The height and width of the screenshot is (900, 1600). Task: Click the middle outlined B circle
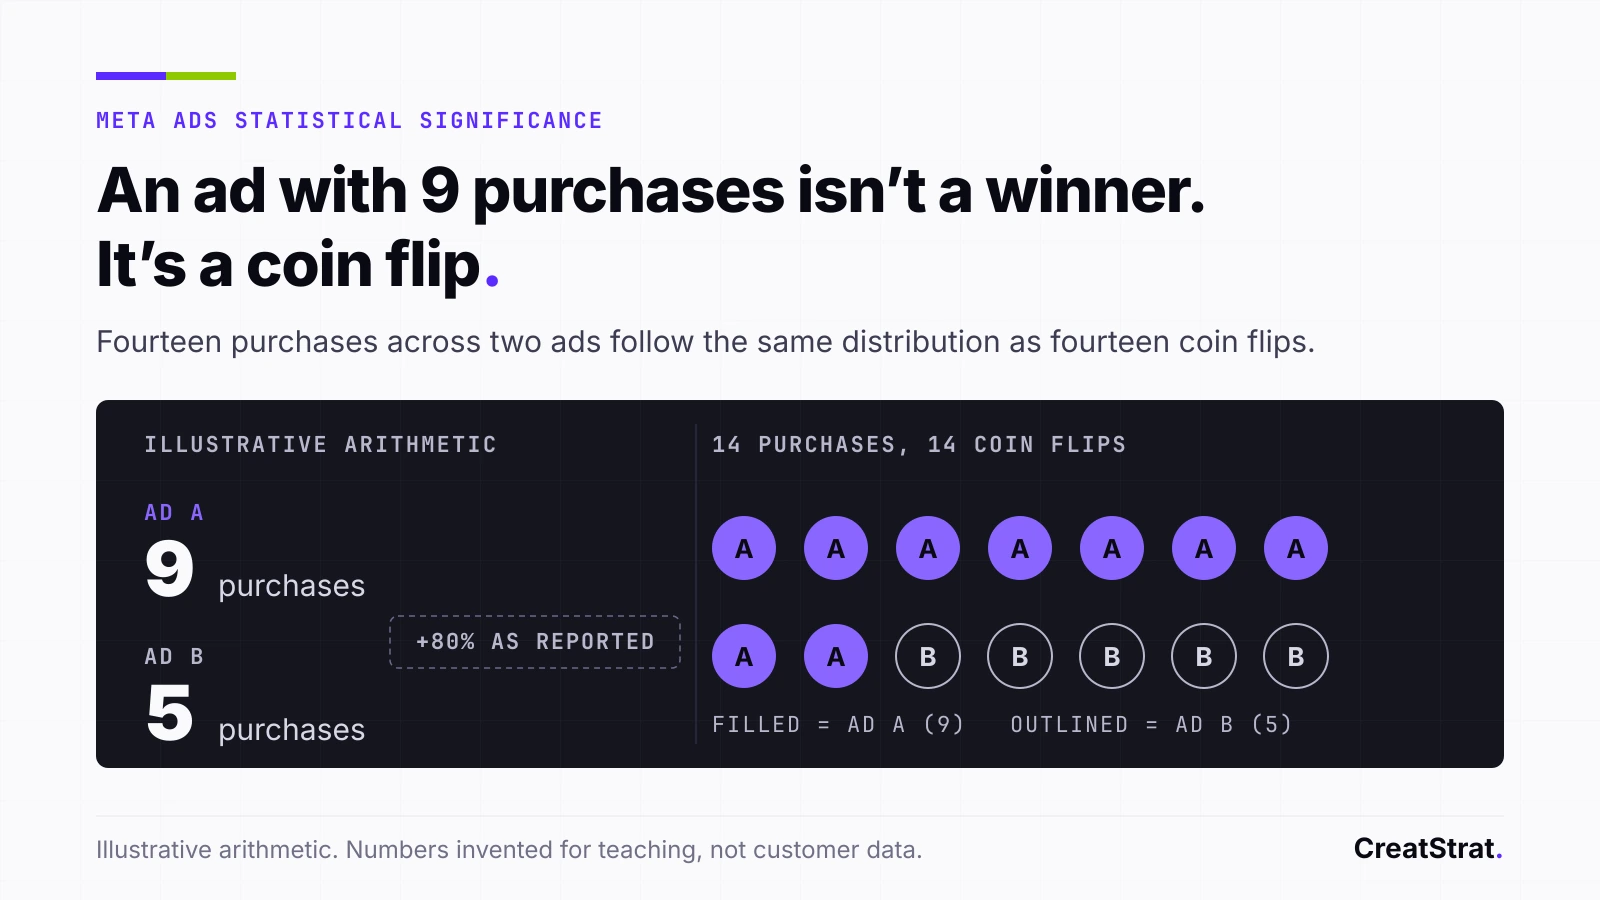[1112, 656]
